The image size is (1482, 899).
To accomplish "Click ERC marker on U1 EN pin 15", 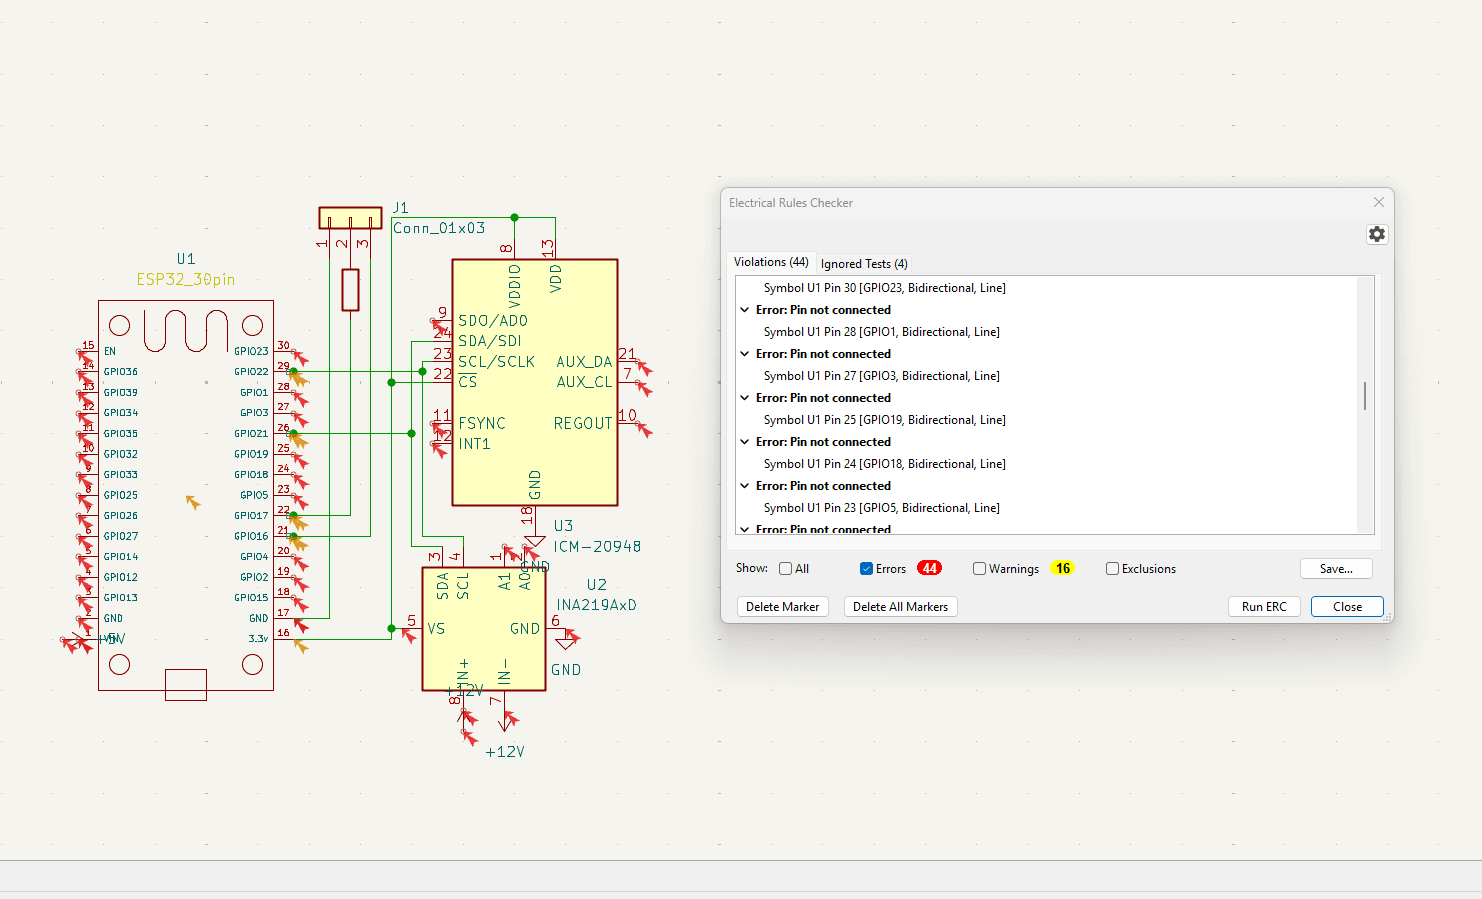I will click(86, 356).
